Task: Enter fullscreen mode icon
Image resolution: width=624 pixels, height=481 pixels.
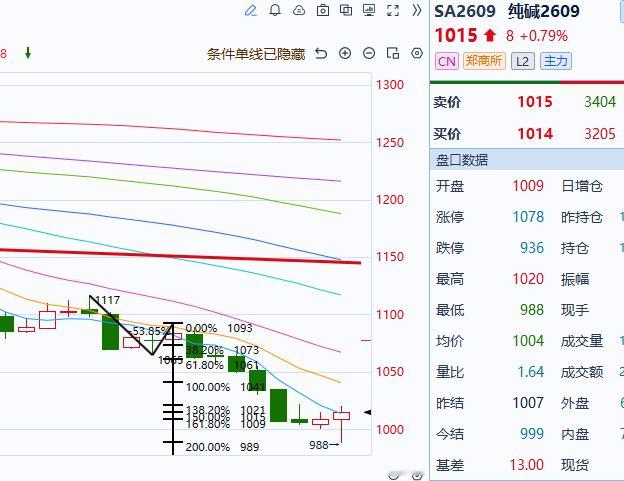Action: pos(393,10)
